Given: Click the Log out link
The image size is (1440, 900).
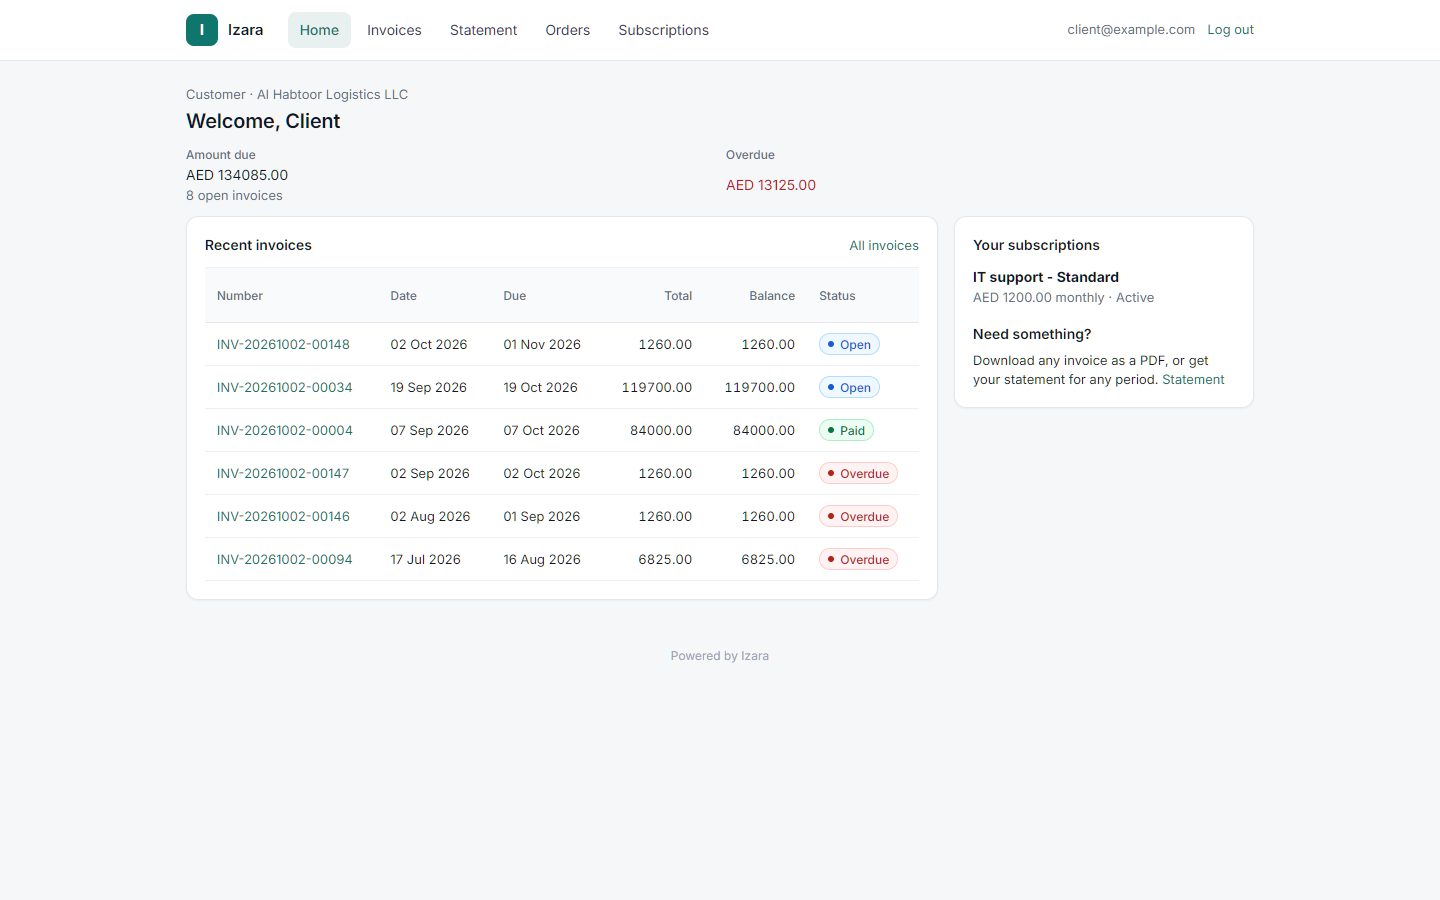Looking at the screenshot, I should pyautogui.click(x=1230, y=30).
